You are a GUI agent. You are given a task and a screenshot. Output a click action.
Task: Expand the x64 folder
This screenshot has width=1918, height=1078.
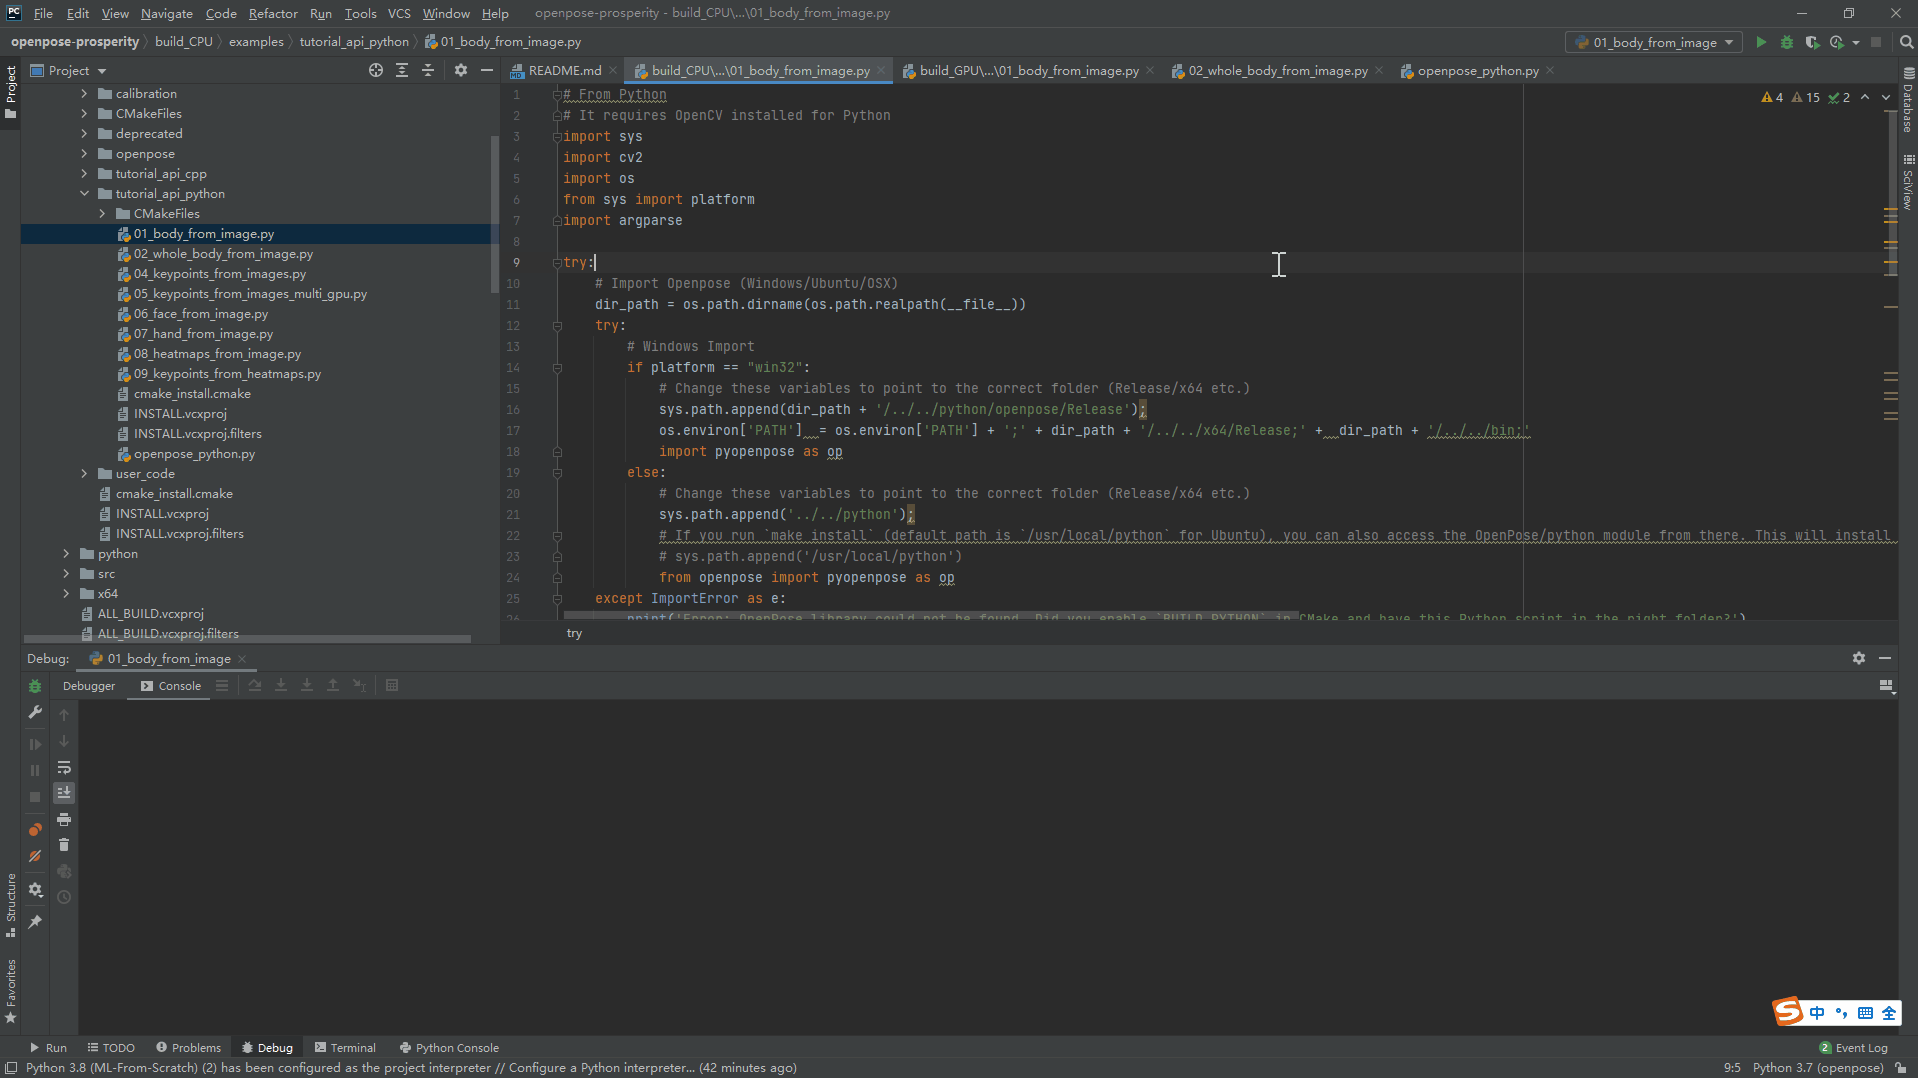(66, 593)
